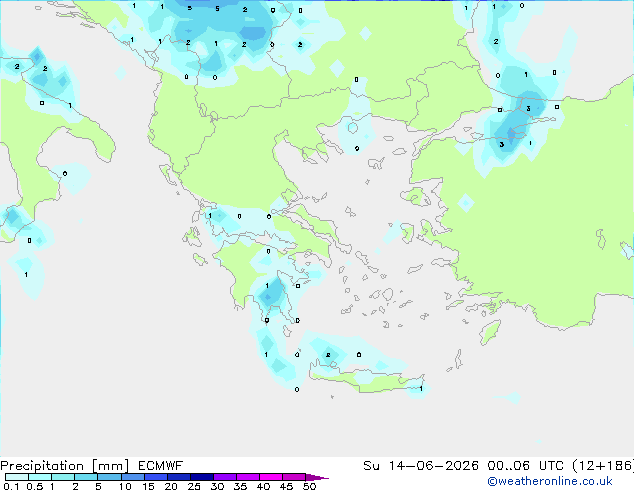
Task: Click the '50' legend scale label
Action: pyautogui.click(x=309, y=486)
